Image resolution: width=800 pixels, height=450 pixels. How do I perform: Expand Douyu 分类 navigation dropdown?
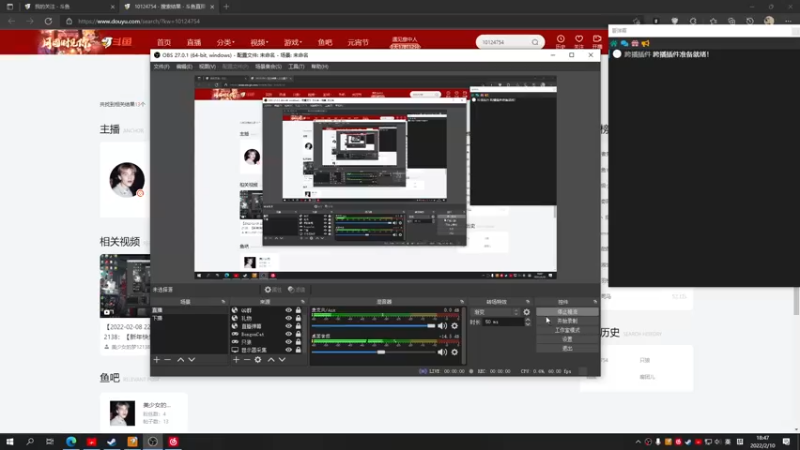(225, 42)
